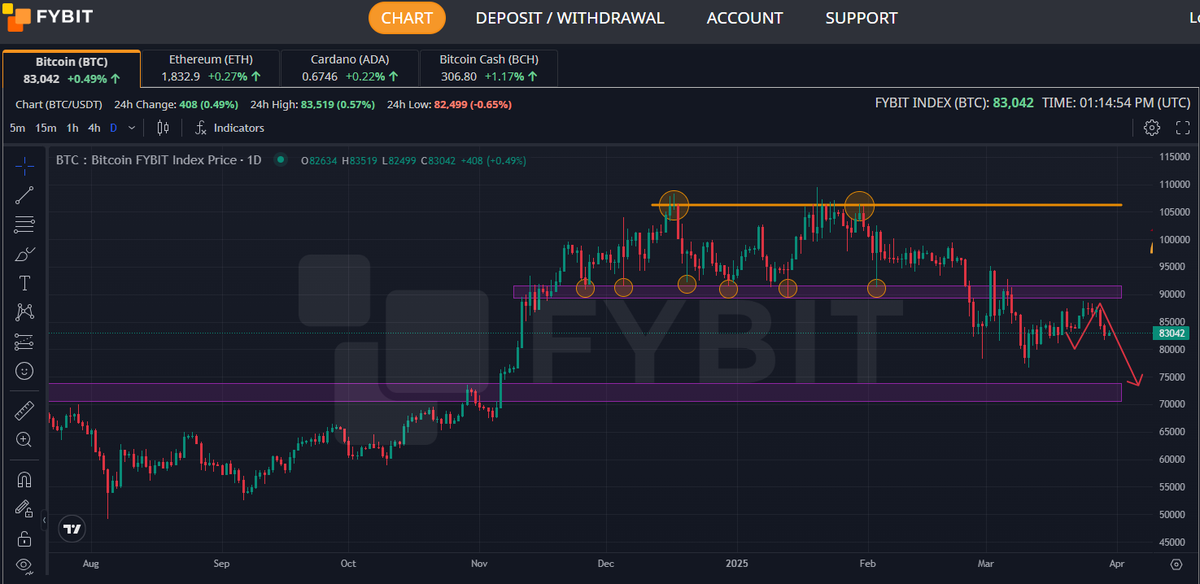Select the crosshair cursor tool
1200x584 pixels.
click(25, 166)
